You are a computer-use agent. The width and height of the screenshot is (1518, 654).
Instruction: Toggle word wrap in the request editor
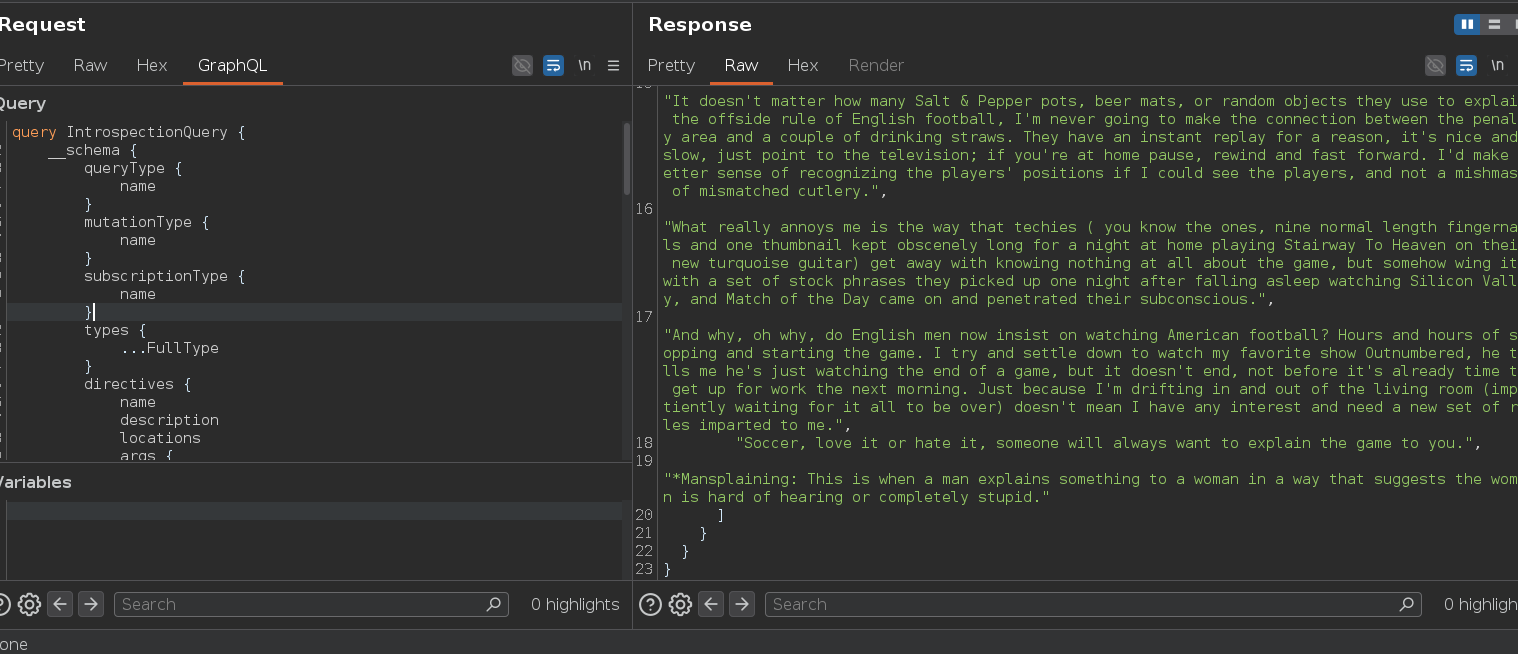pyautogui.click(x=553, y=65)
